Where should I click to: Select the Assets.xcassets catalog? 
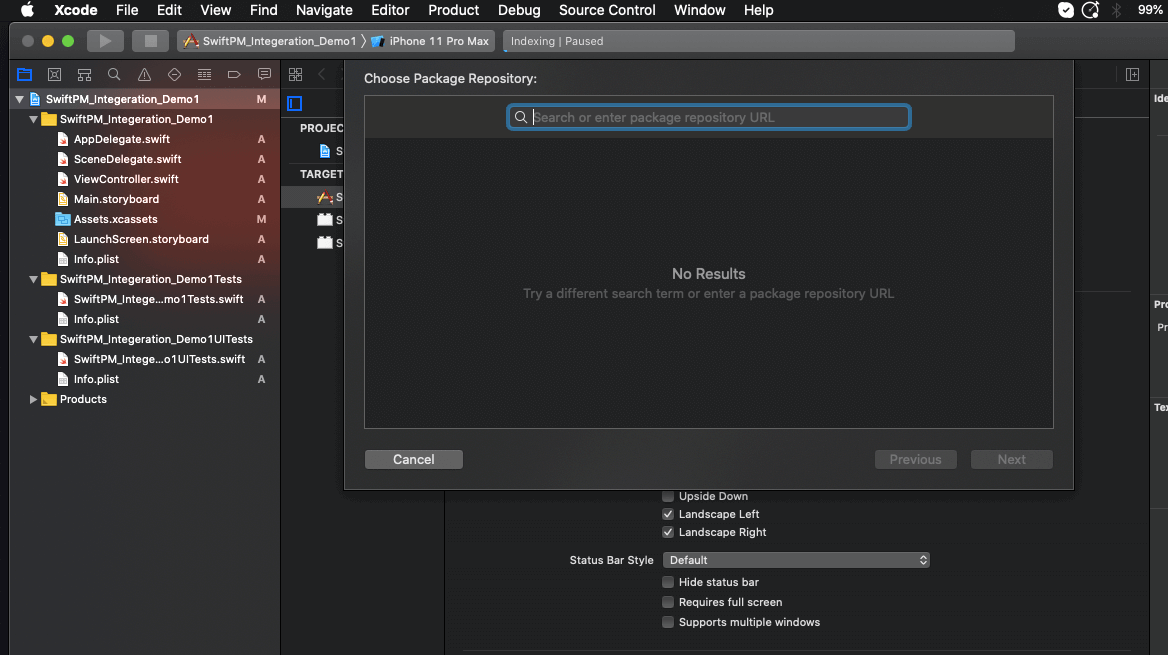[115, 220]
